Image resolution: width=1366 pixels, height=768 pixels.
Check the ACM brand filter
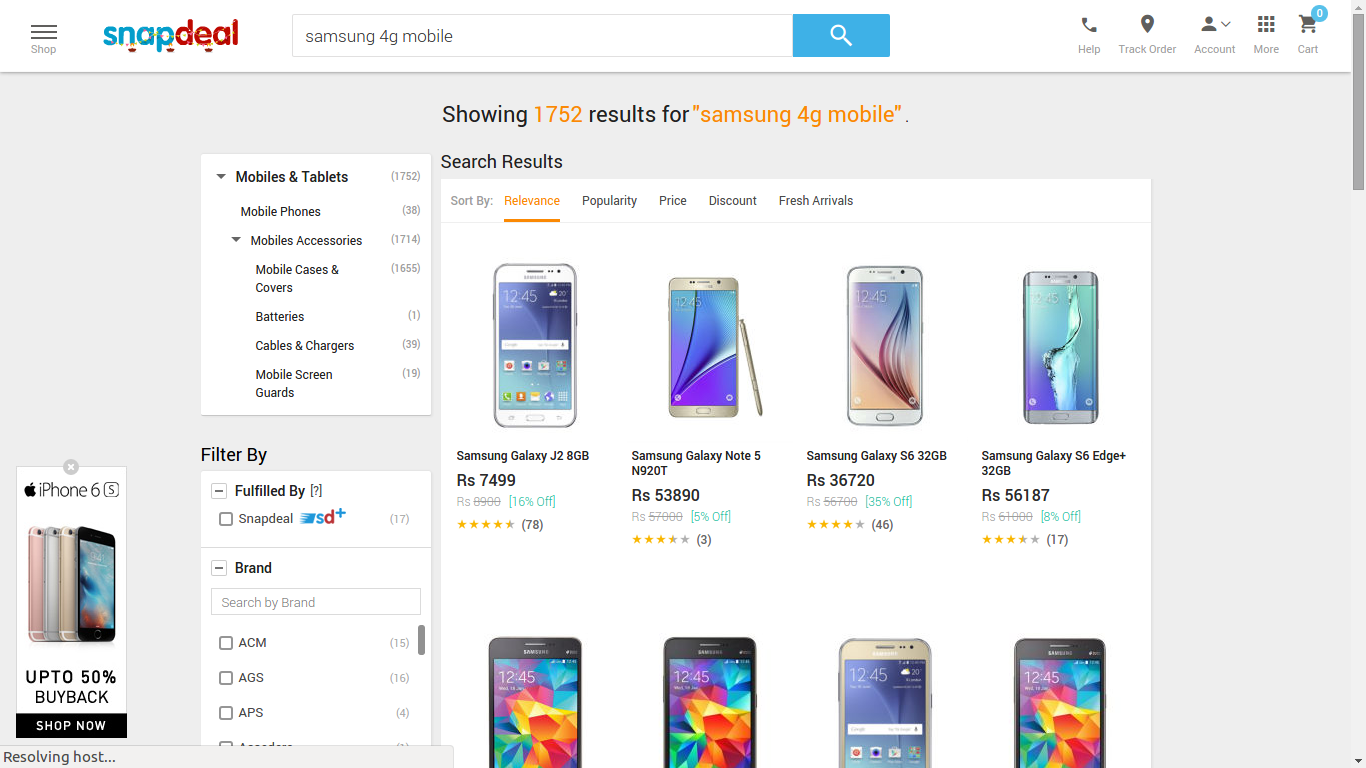pyautogui.click(x=226, y=643)
